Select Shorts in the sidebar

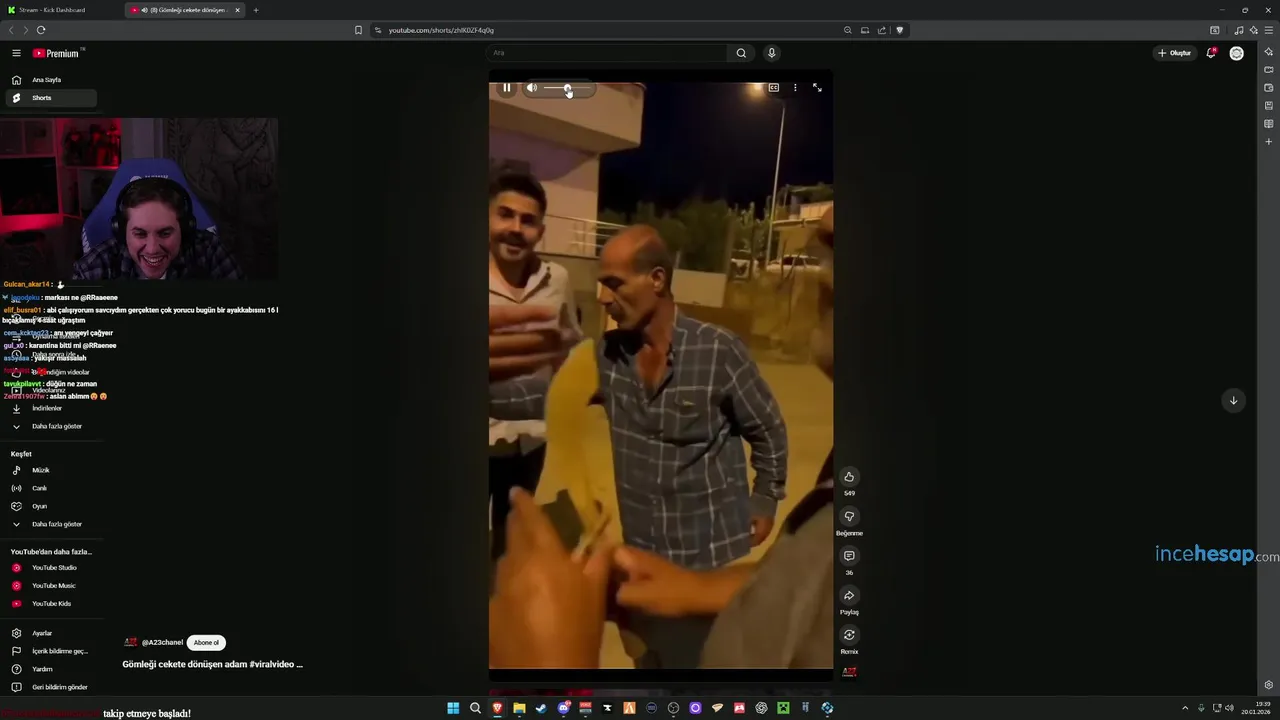50,98
